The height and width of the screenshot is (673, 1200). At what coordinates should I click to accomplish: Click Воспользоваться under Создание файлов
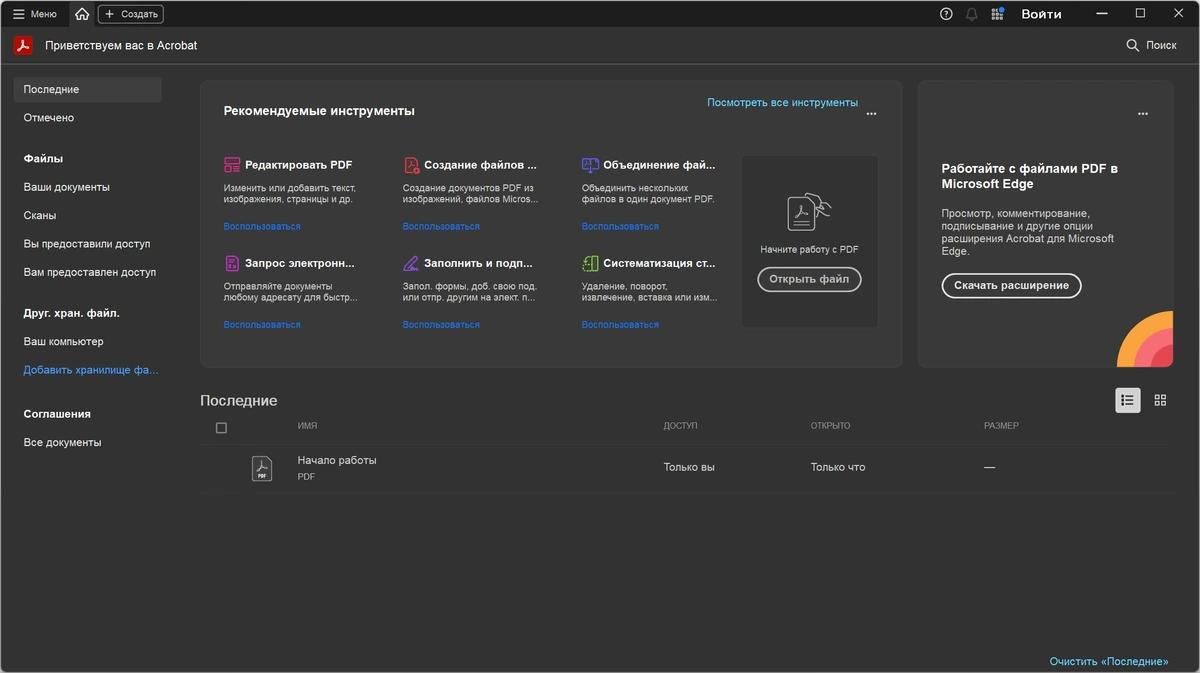click(x=441, y=226)
